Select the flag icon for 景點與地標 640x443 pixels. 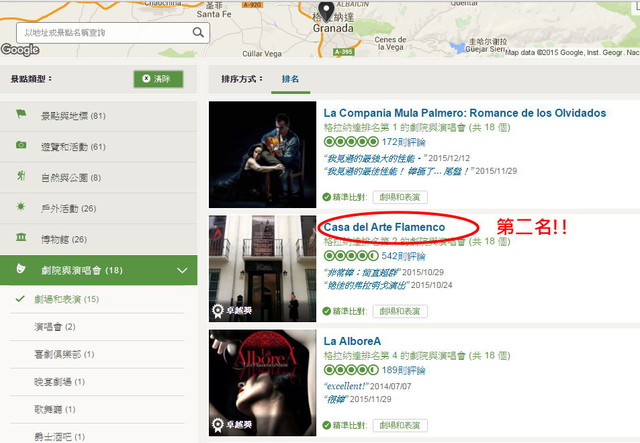21,114
